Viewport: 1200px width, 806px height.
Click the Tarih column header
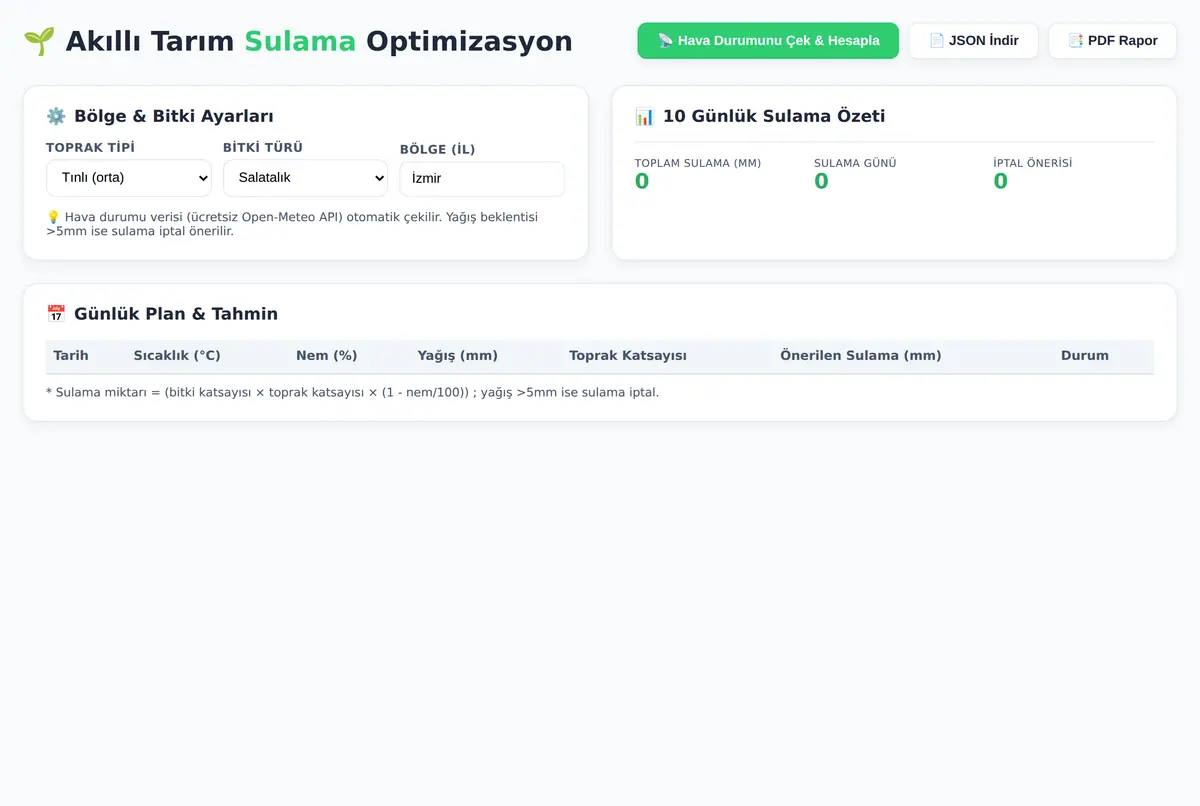tap(71, 356)
